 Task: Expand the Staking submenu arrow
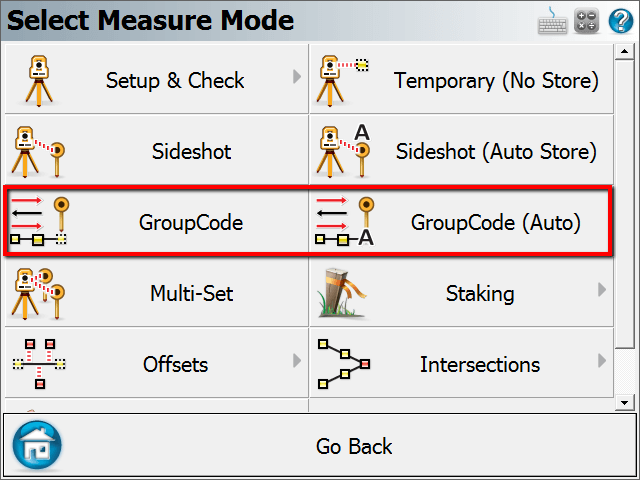[x=602, y=289]
